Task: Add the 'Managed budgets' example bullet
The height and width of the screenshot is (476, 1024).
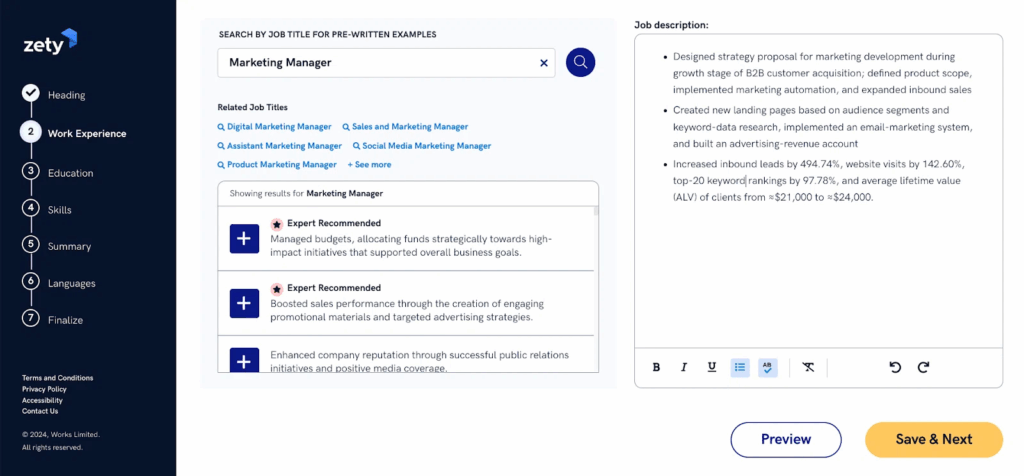Action: coord(245,239)
